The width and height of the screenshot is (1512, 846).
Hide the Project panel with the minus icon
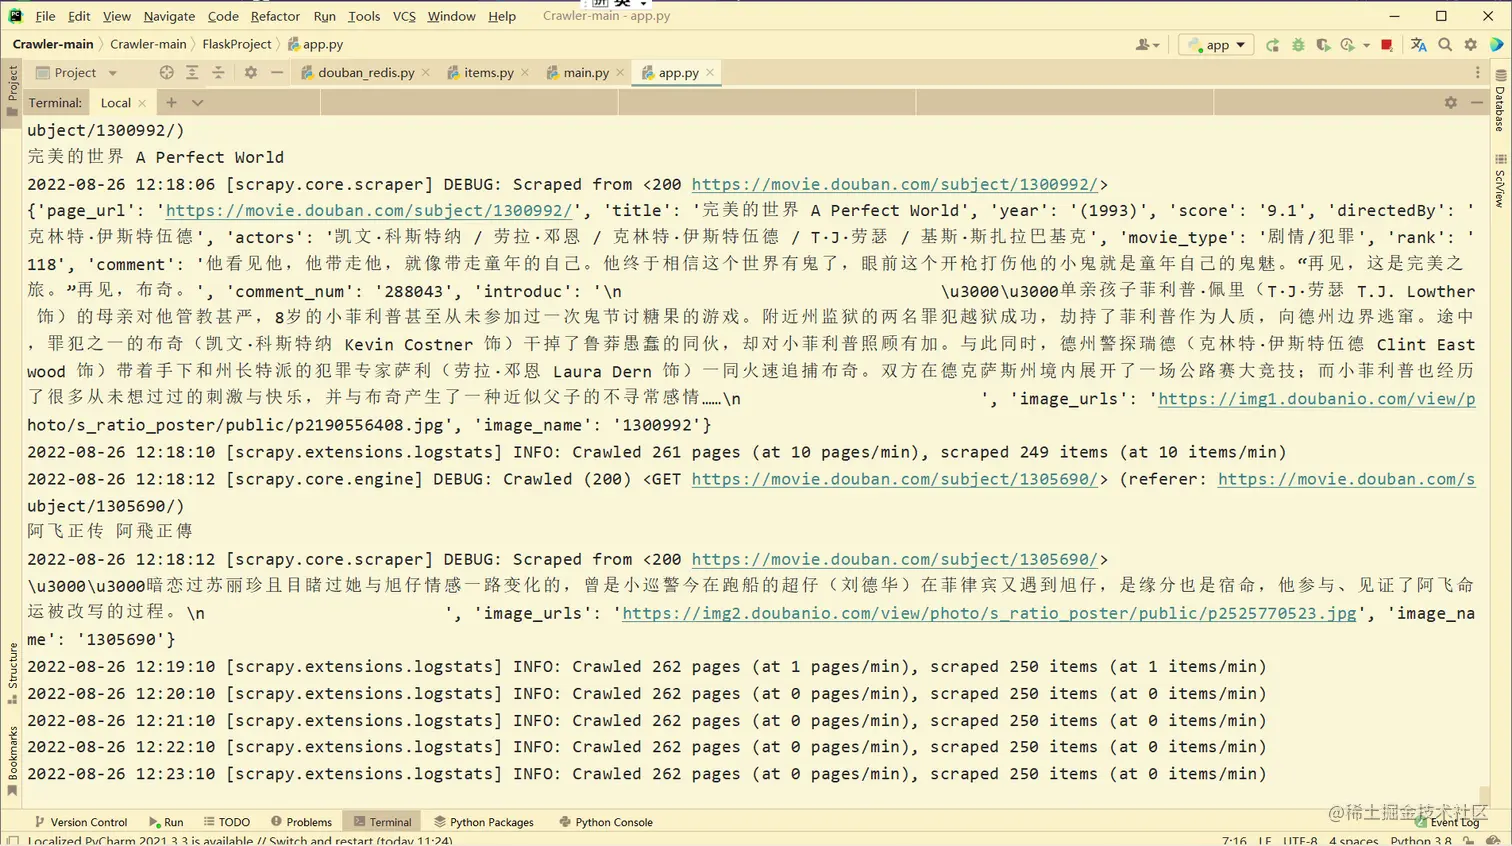point(277,73)
